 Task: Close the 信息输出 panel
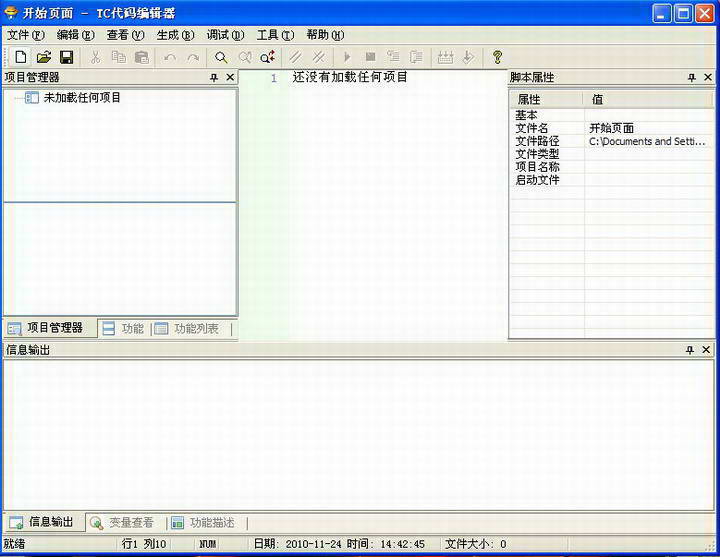tap(707, 350)
